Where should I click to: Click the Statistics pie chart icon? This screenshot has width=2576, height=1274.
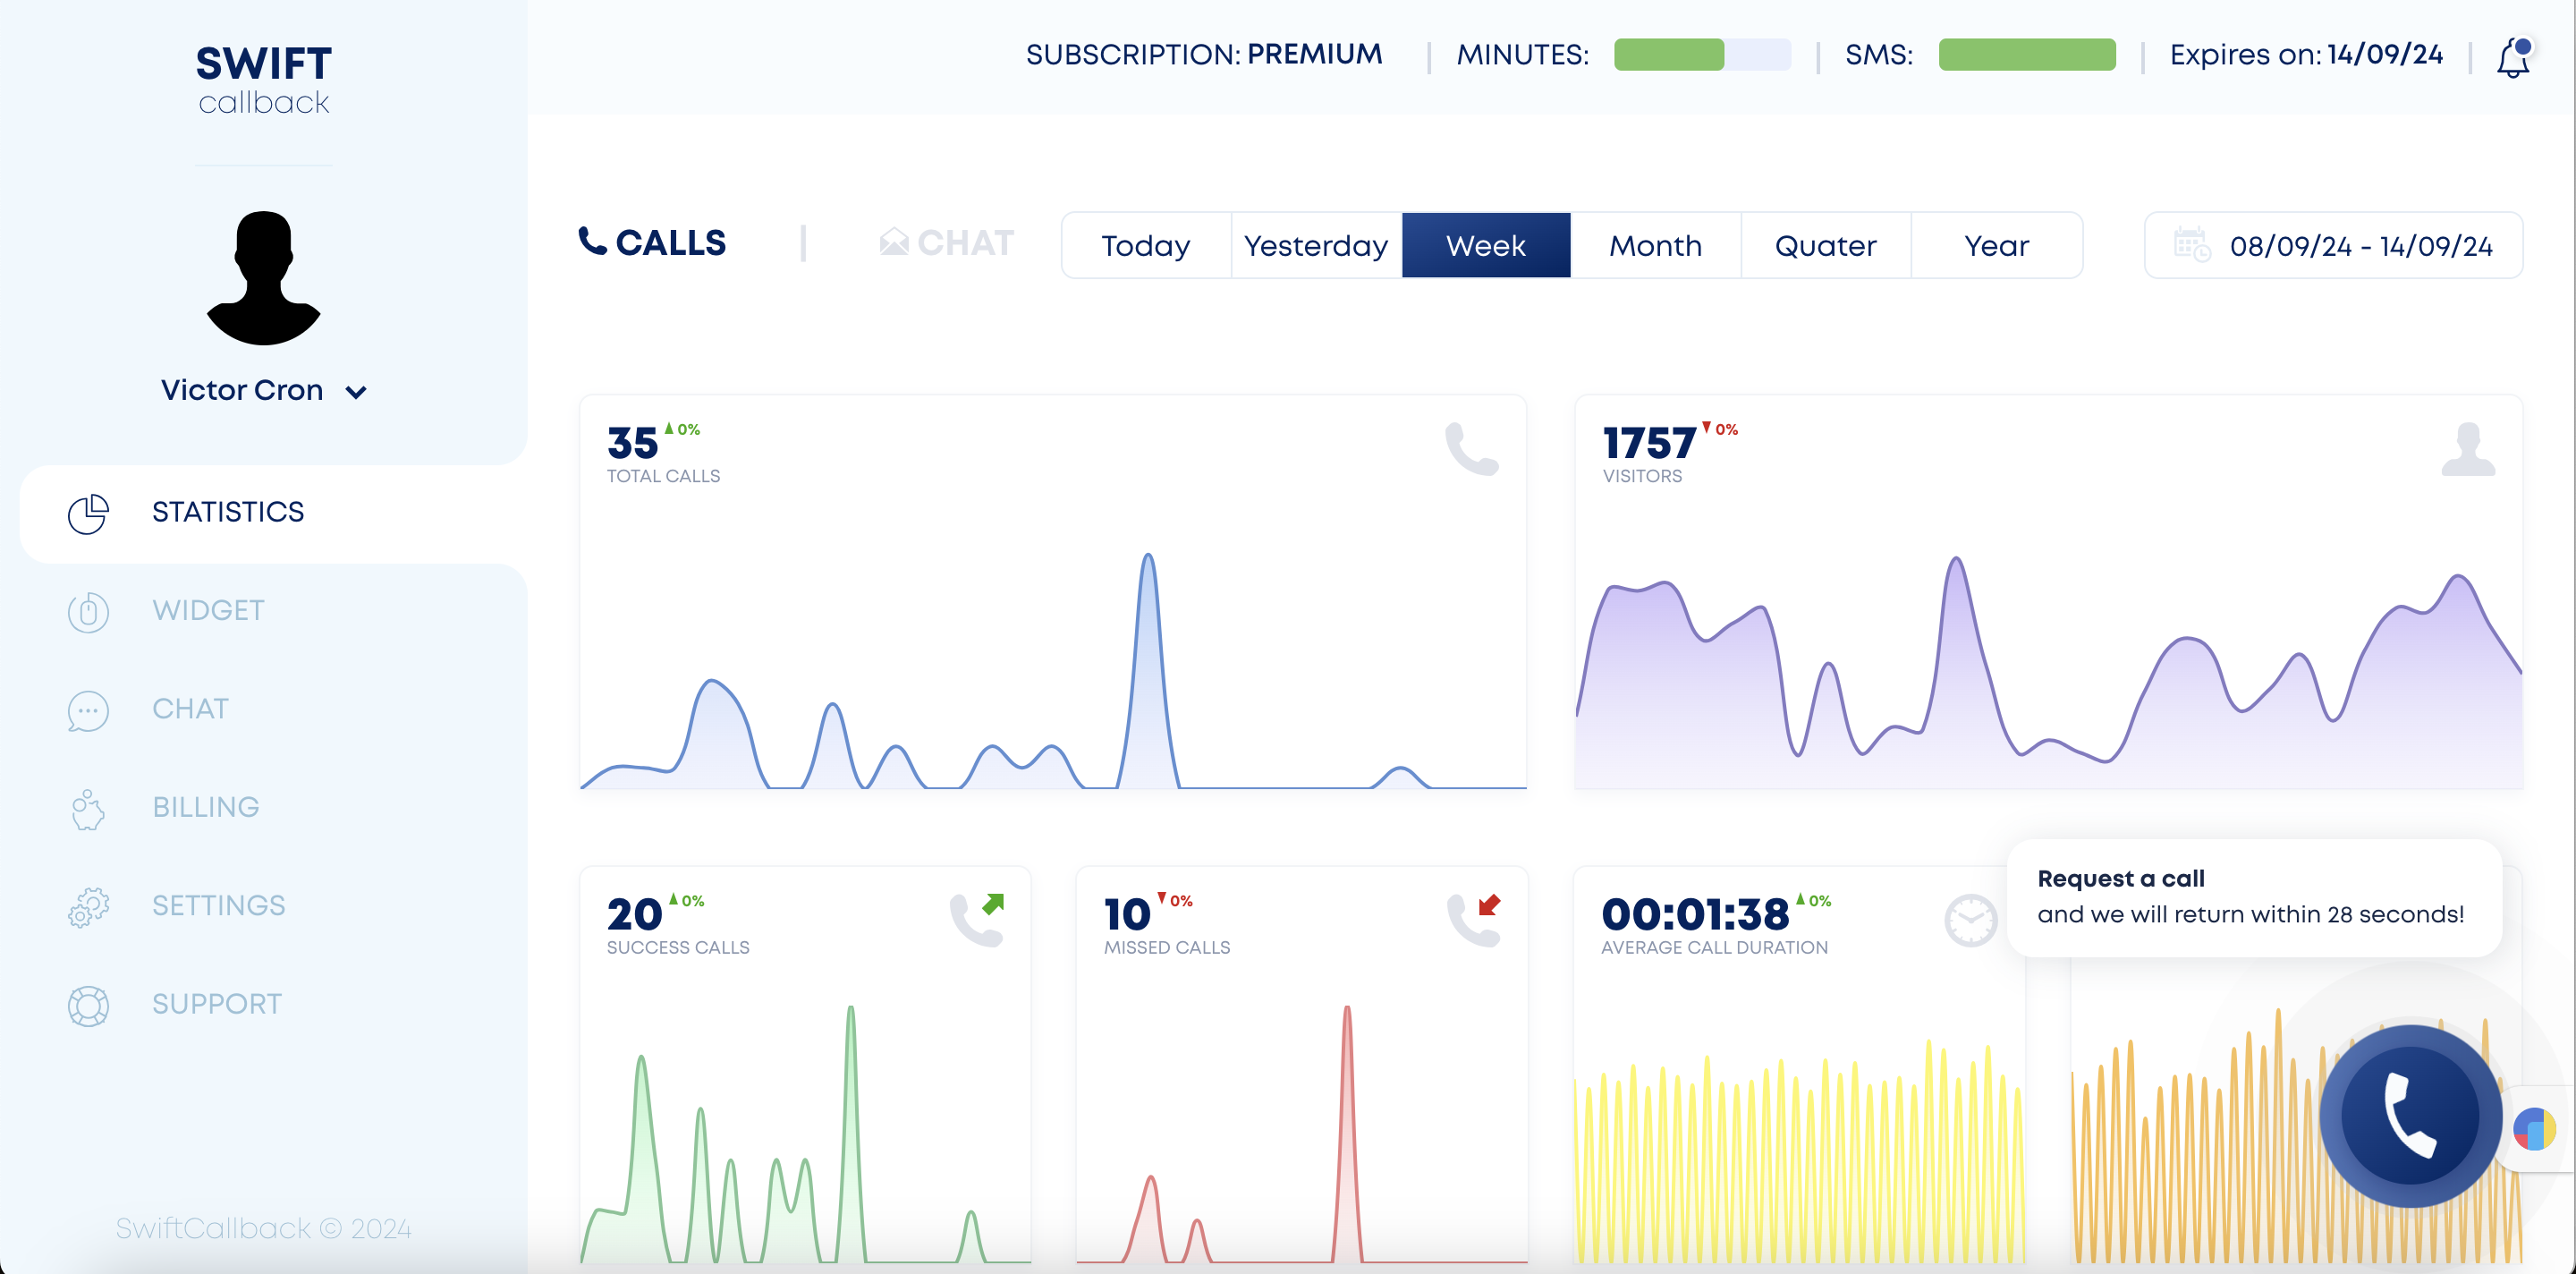pos(88,513)
